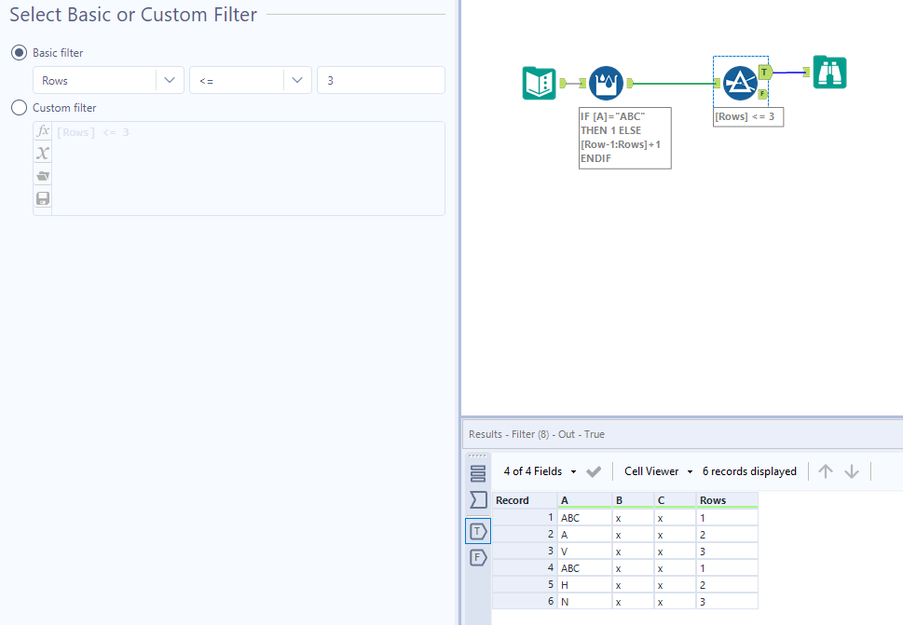Select the Filter tool on canvas

click(x=740, y=84)
